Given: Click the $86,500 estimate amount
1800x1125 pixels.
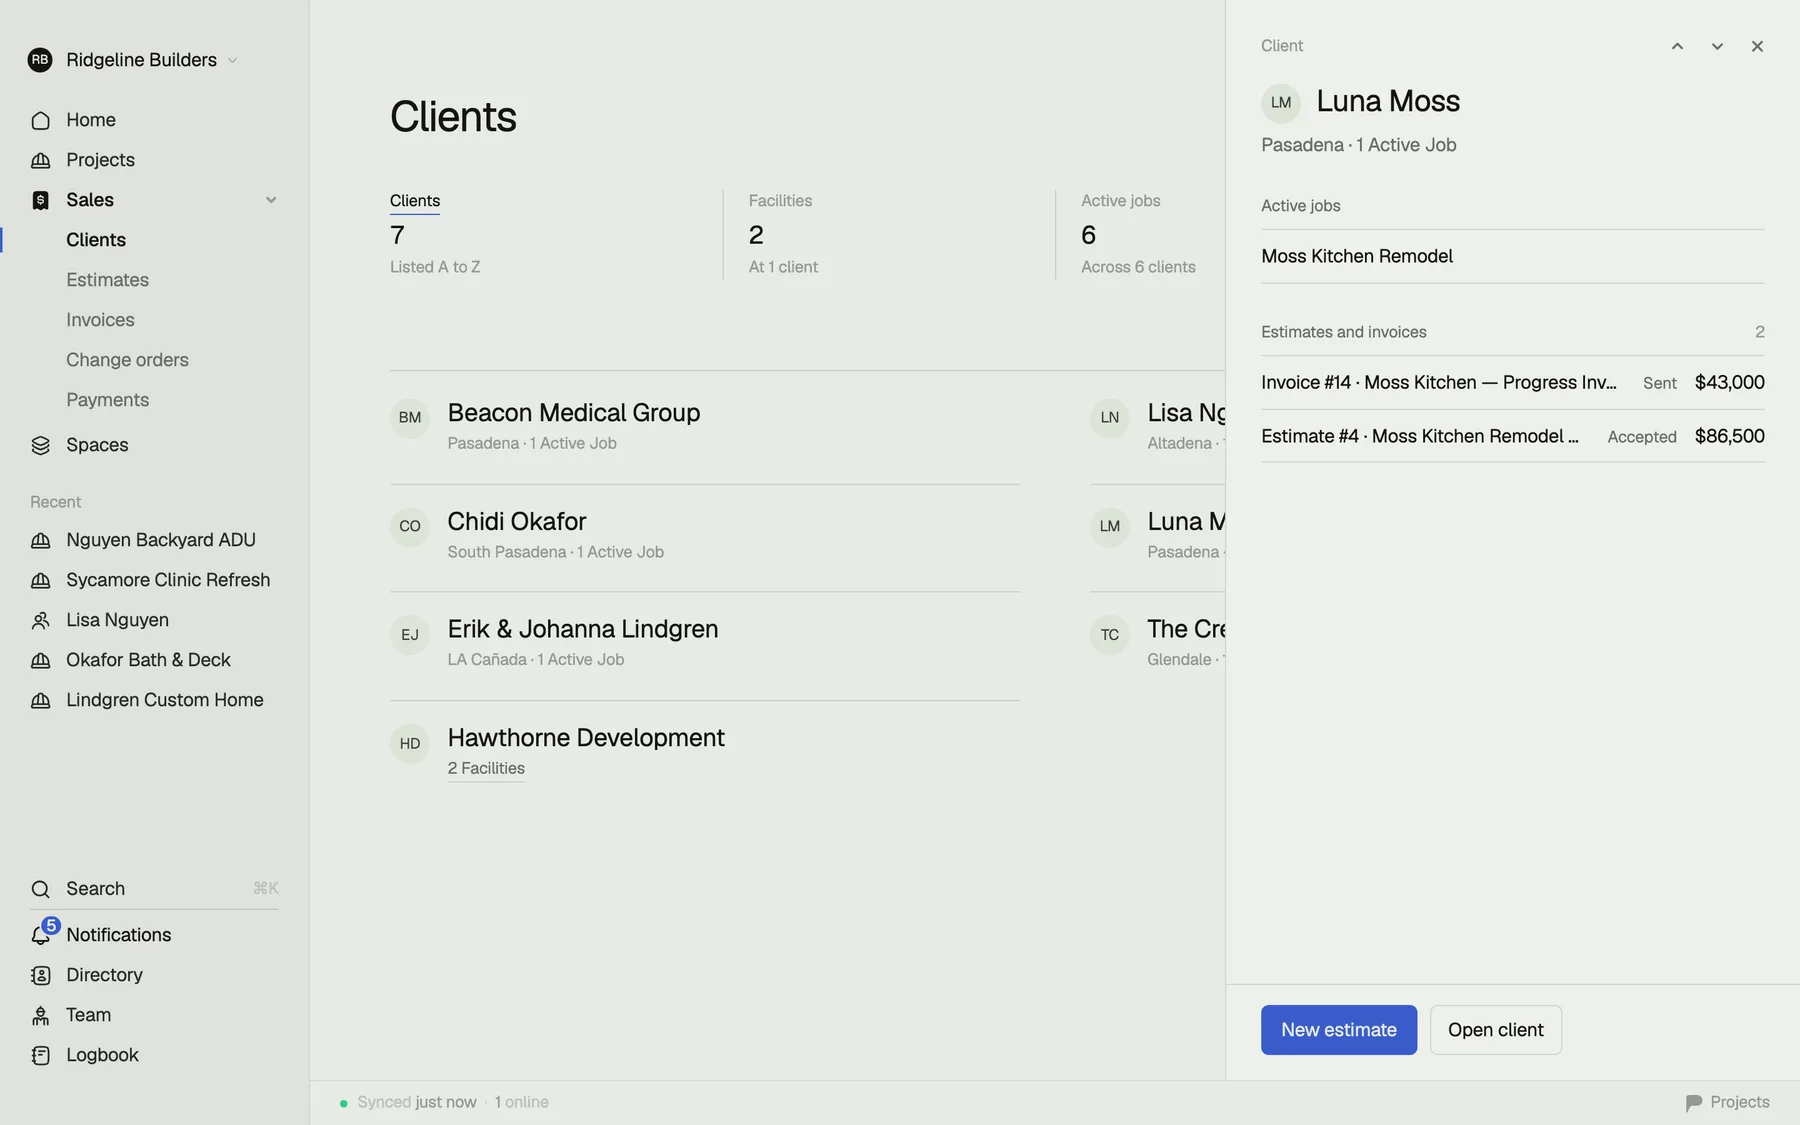Looking at the screenshot, I should click(x=1729, y=436).
